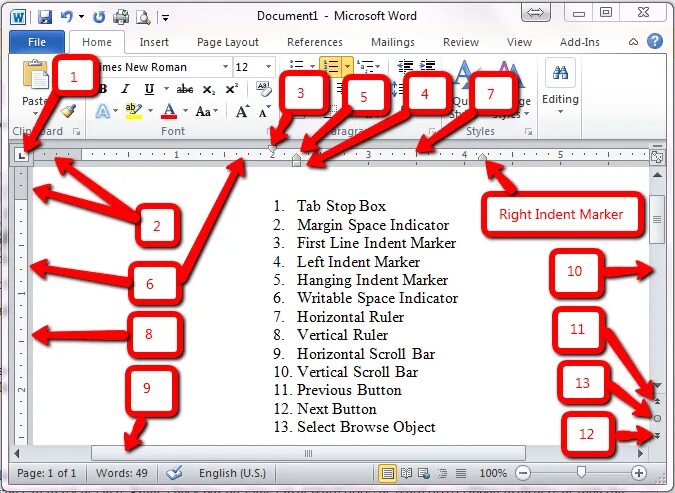Click the proofing errors check icon
The height and width of the screenshot is (493, 675).
click(174, 473)
